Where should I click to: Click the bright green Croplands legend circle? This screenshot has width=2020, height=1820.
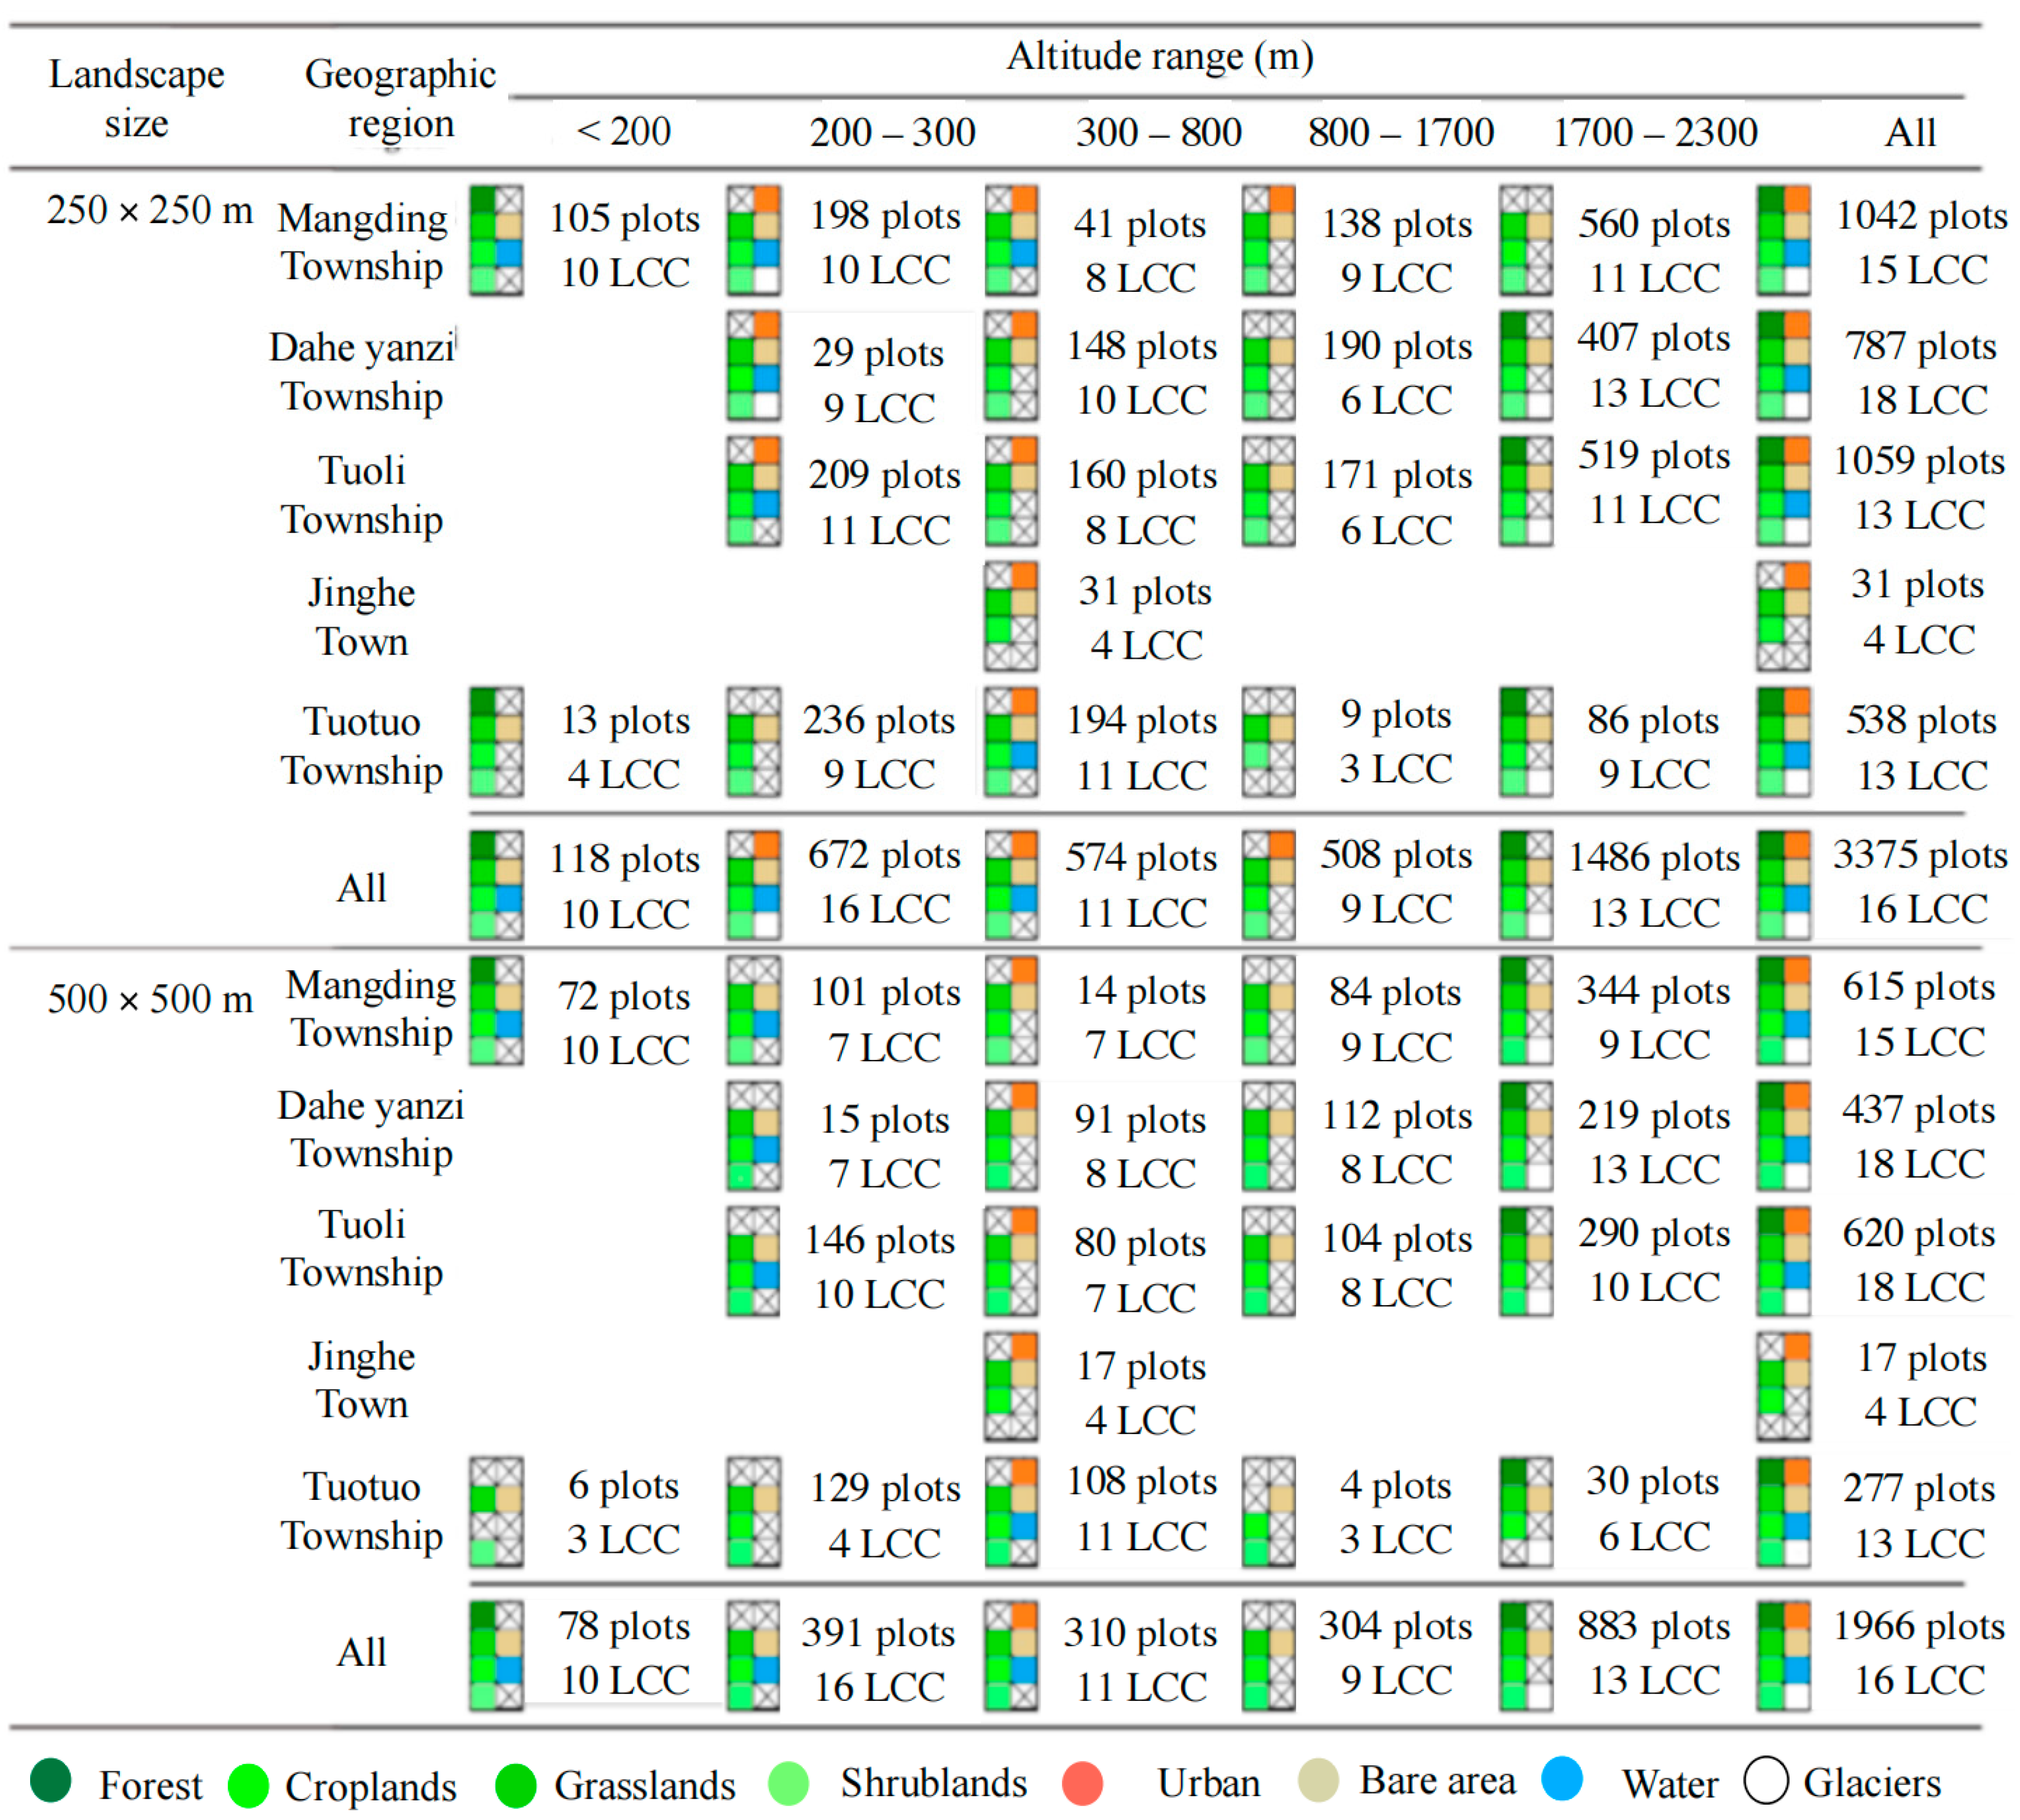[x=248, y=1785]
